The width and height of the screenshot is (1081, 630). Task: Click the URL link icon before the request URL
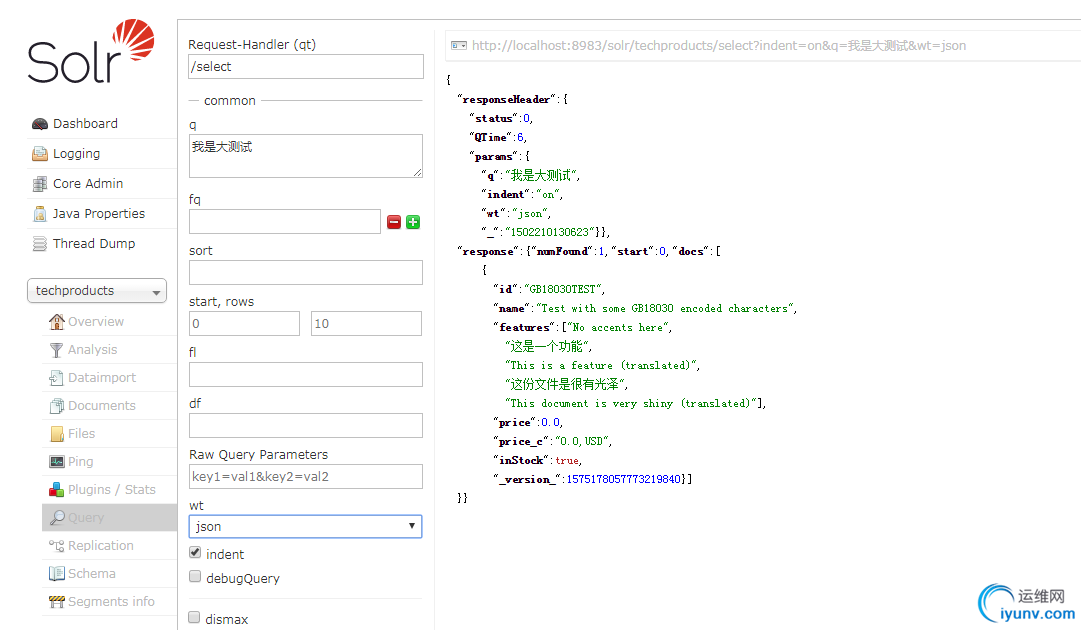458,45
